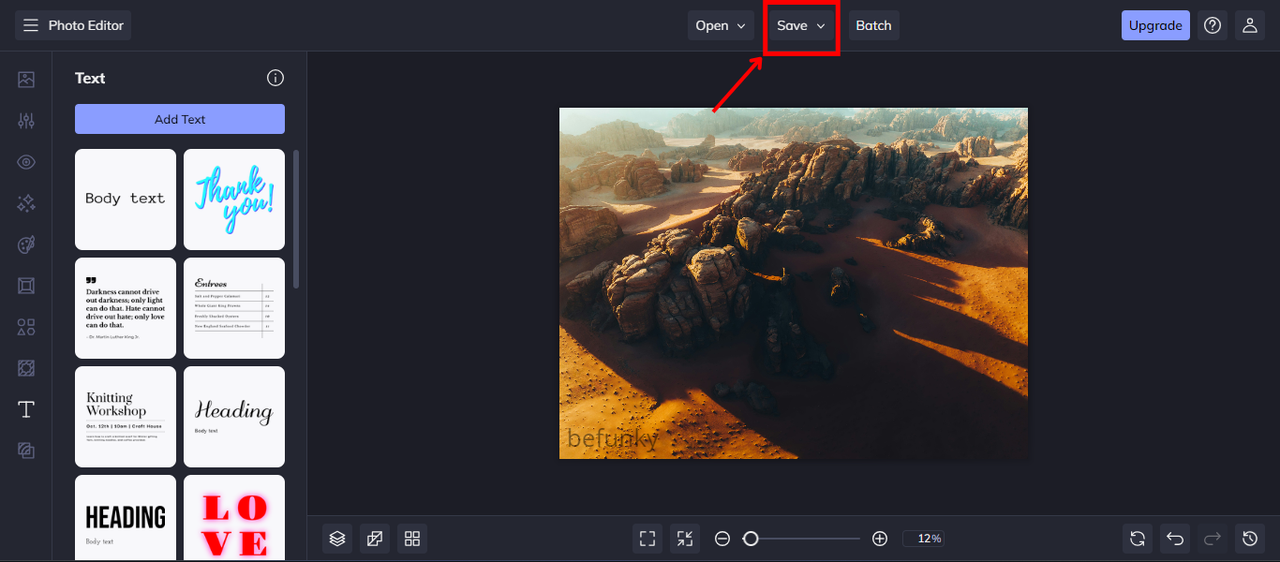This screenshot has width=1280, height=562.
Task: Open the Graphics shapes tool
Action: tap(26, 327)
